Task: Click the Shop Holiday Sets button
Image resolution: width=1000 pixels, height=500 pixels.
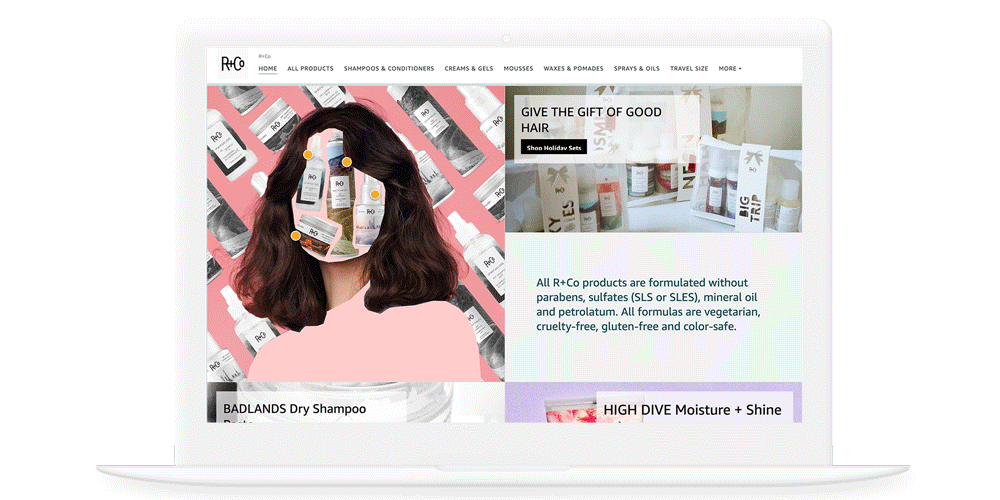Action: 554,147
